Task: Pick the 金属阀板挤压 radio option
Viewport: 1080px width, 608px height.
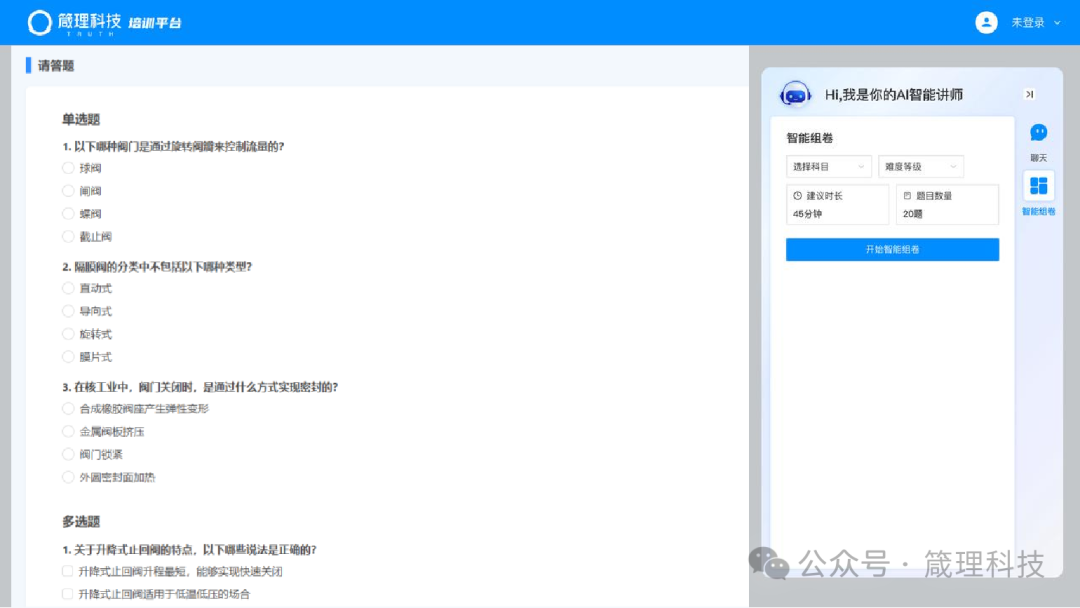Action: (69, 432)
